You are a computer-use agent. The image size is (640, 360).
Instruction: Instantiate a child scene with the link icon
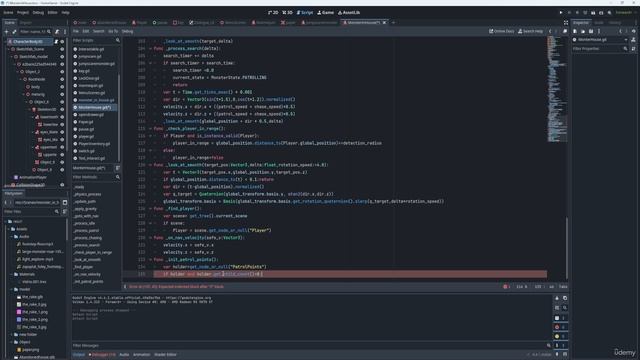click(x=14, y=31)
